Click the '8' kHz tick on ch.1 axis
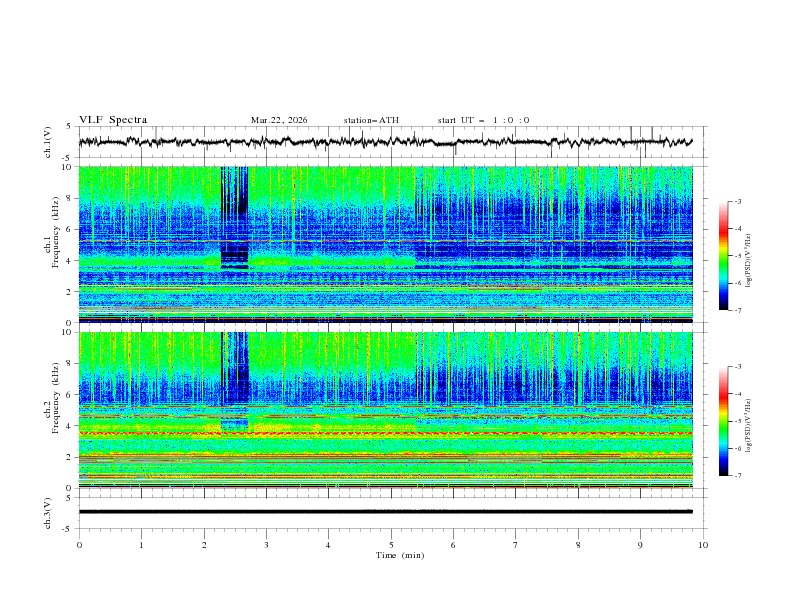This screenshot has width=792, height=612. [69, 198]
